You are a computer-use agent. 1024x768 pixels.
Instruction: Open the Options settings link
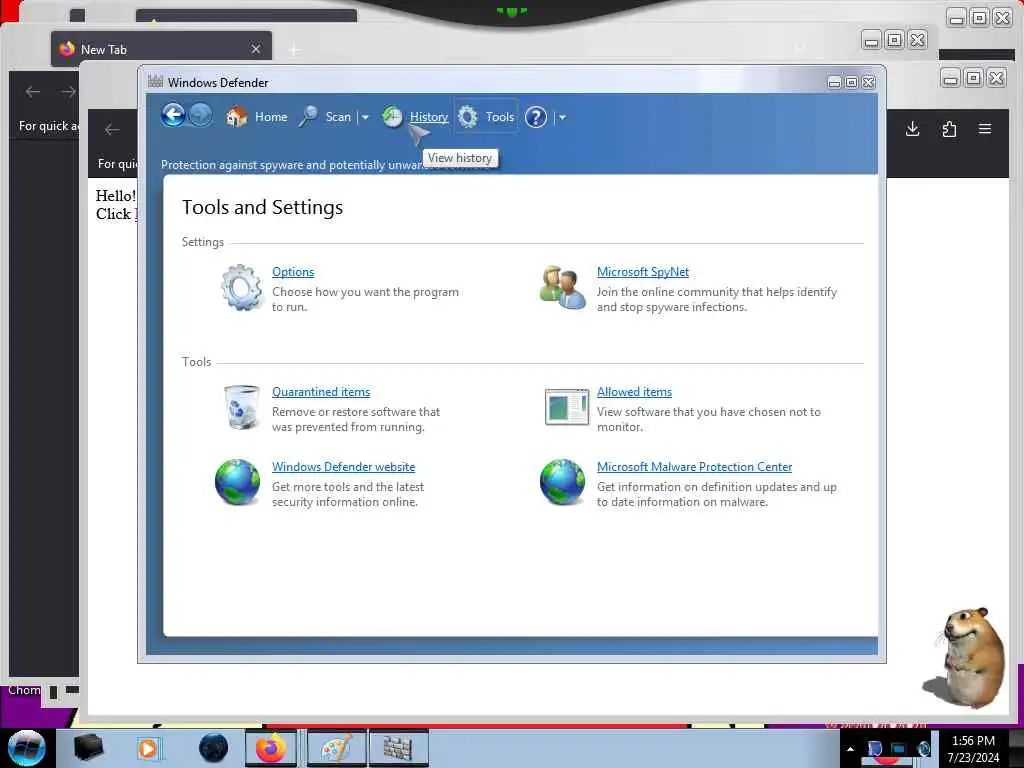pyautogui.click(x=293, y=272)
